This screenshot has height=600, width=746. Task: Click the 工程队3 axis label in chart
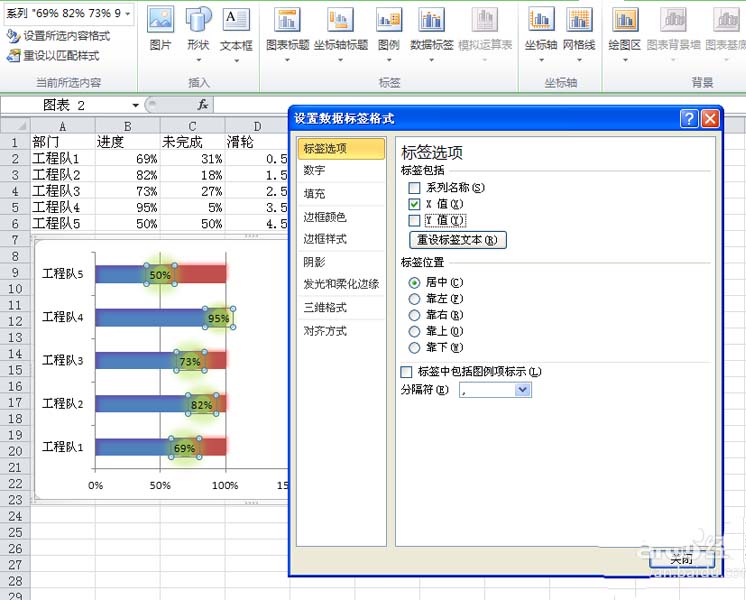point(63,360)
